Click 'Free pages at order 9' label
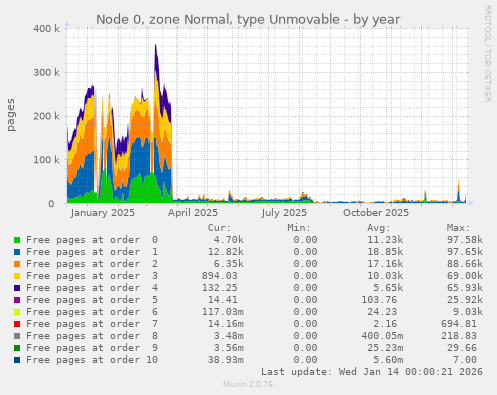The height and width of the screenshot is (395, 497). (92, 348)
